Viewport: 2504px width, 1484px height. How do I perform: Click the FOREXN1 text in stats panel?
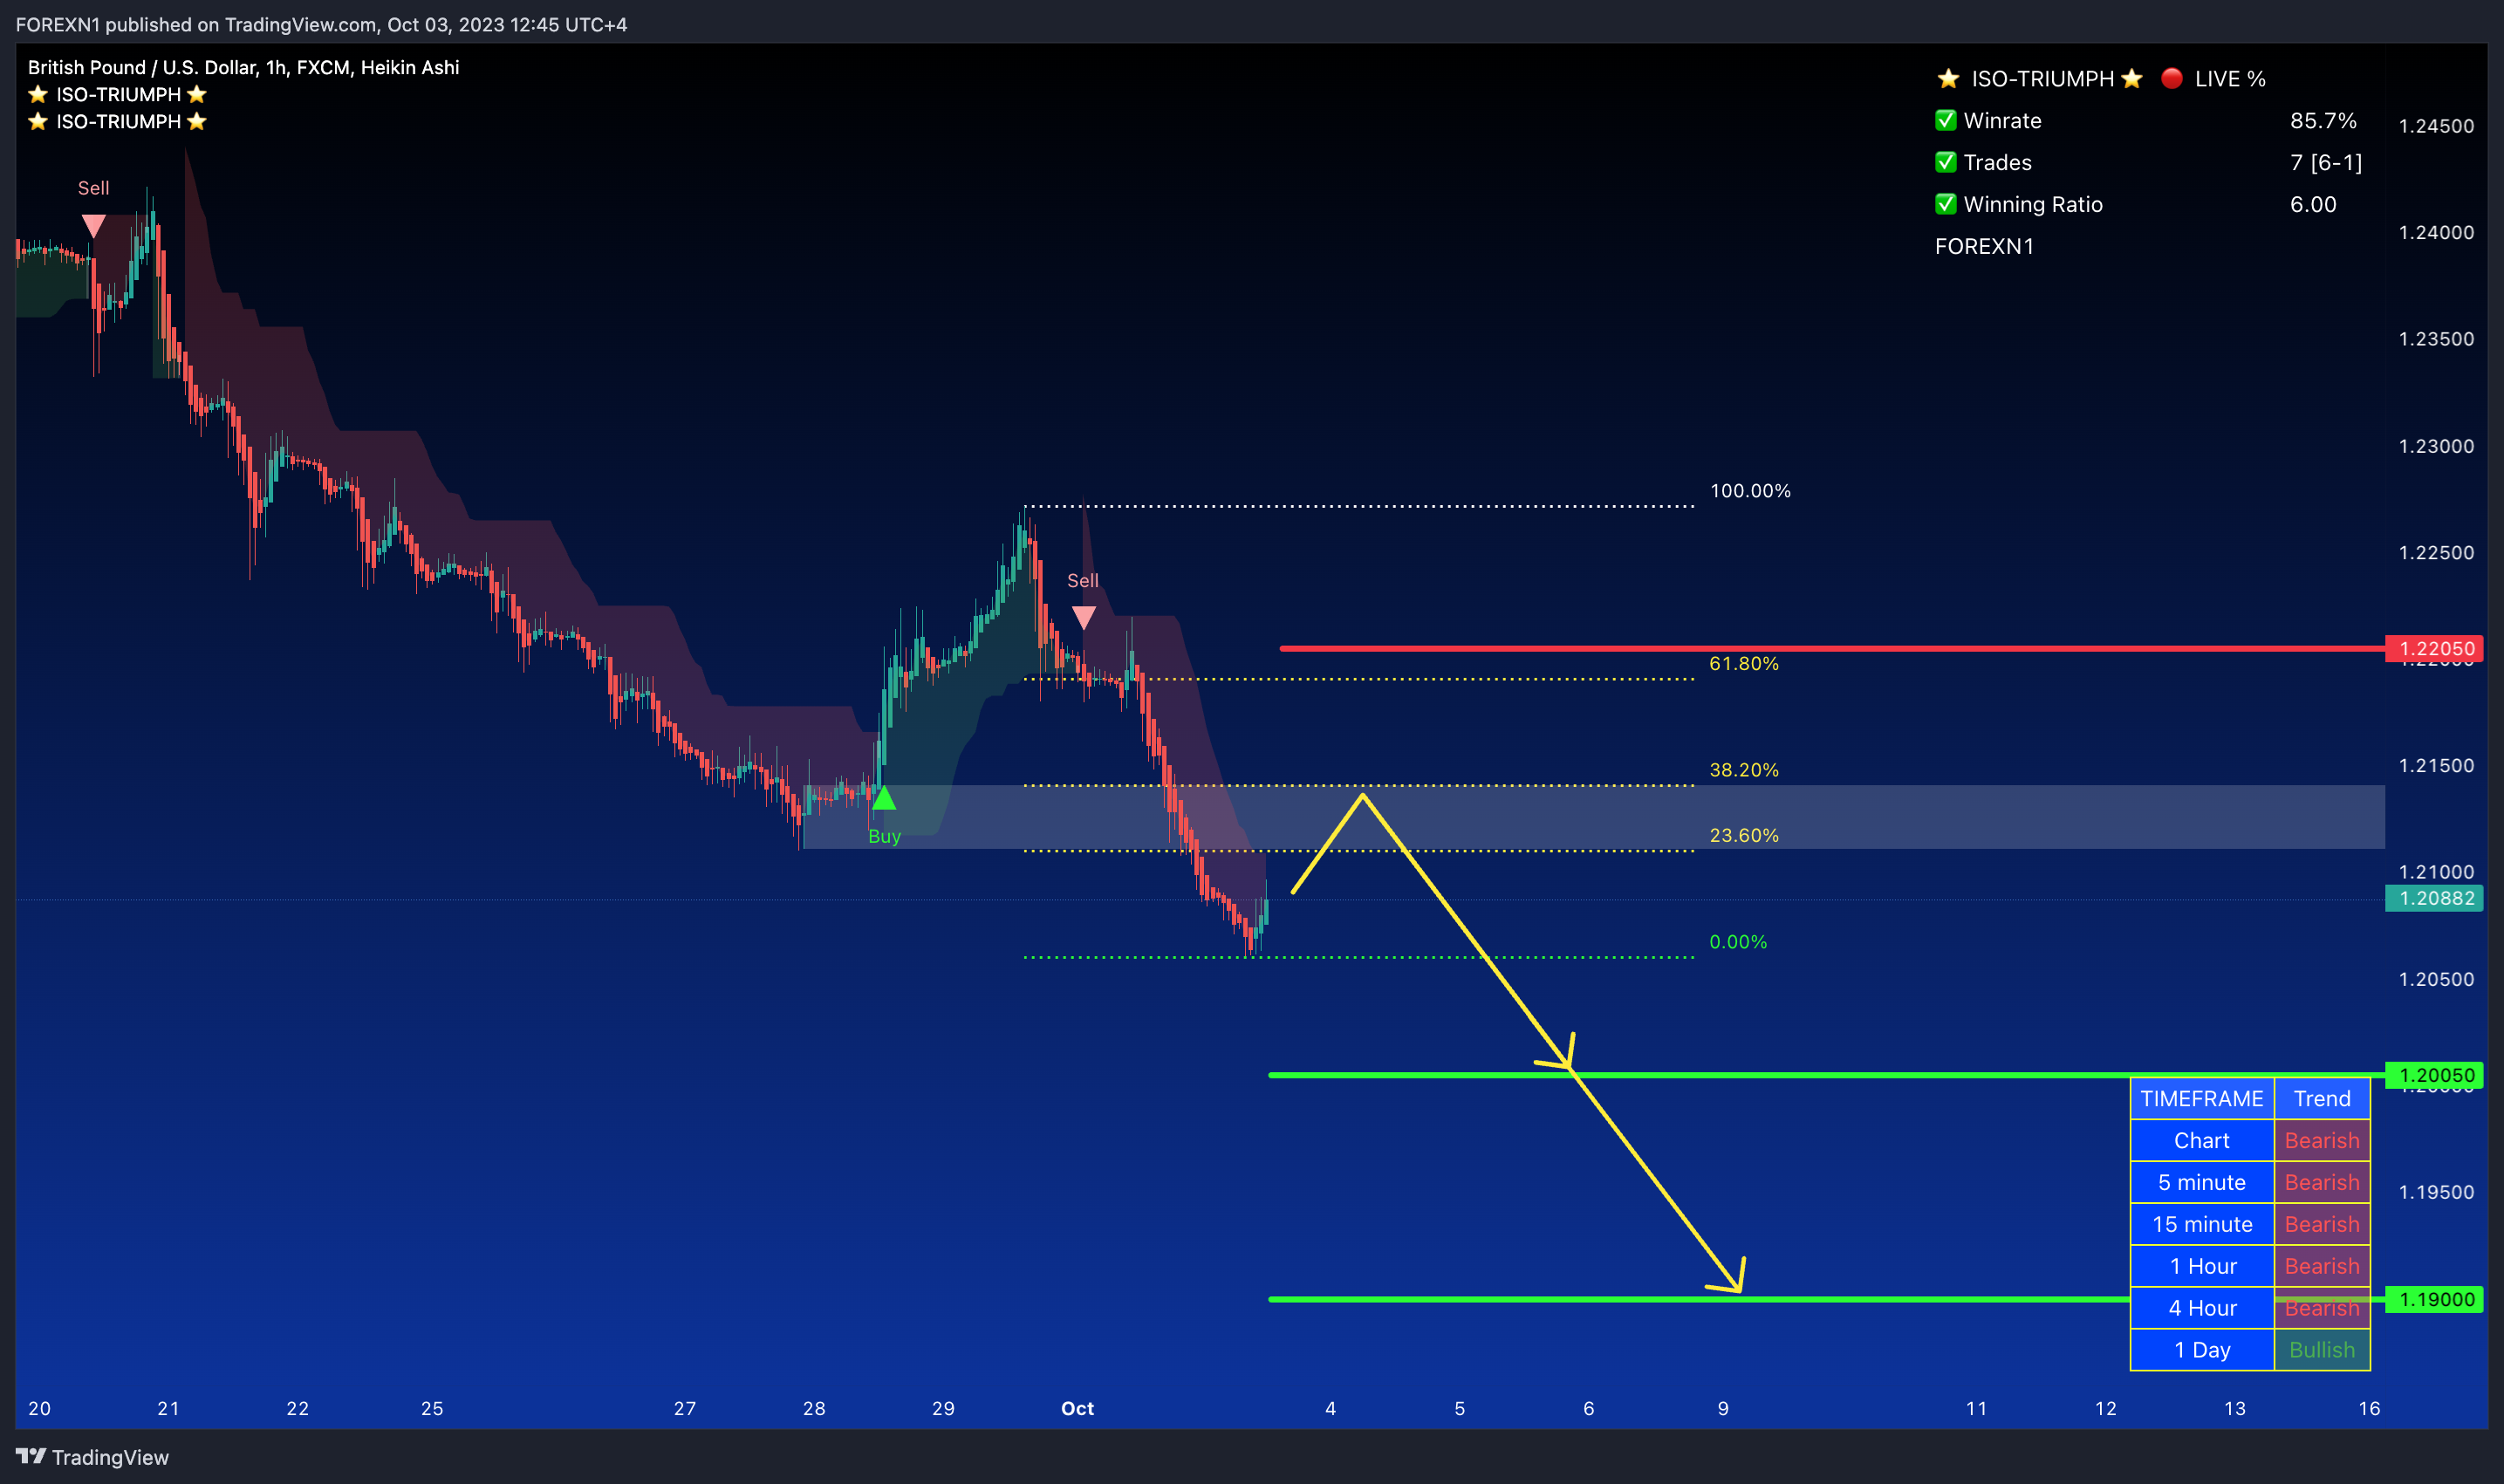1984,246
